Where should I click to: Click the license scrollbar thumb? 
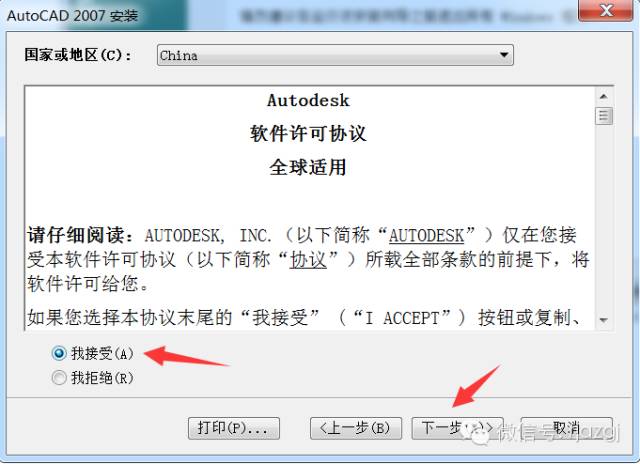click(x=604, y=116)
